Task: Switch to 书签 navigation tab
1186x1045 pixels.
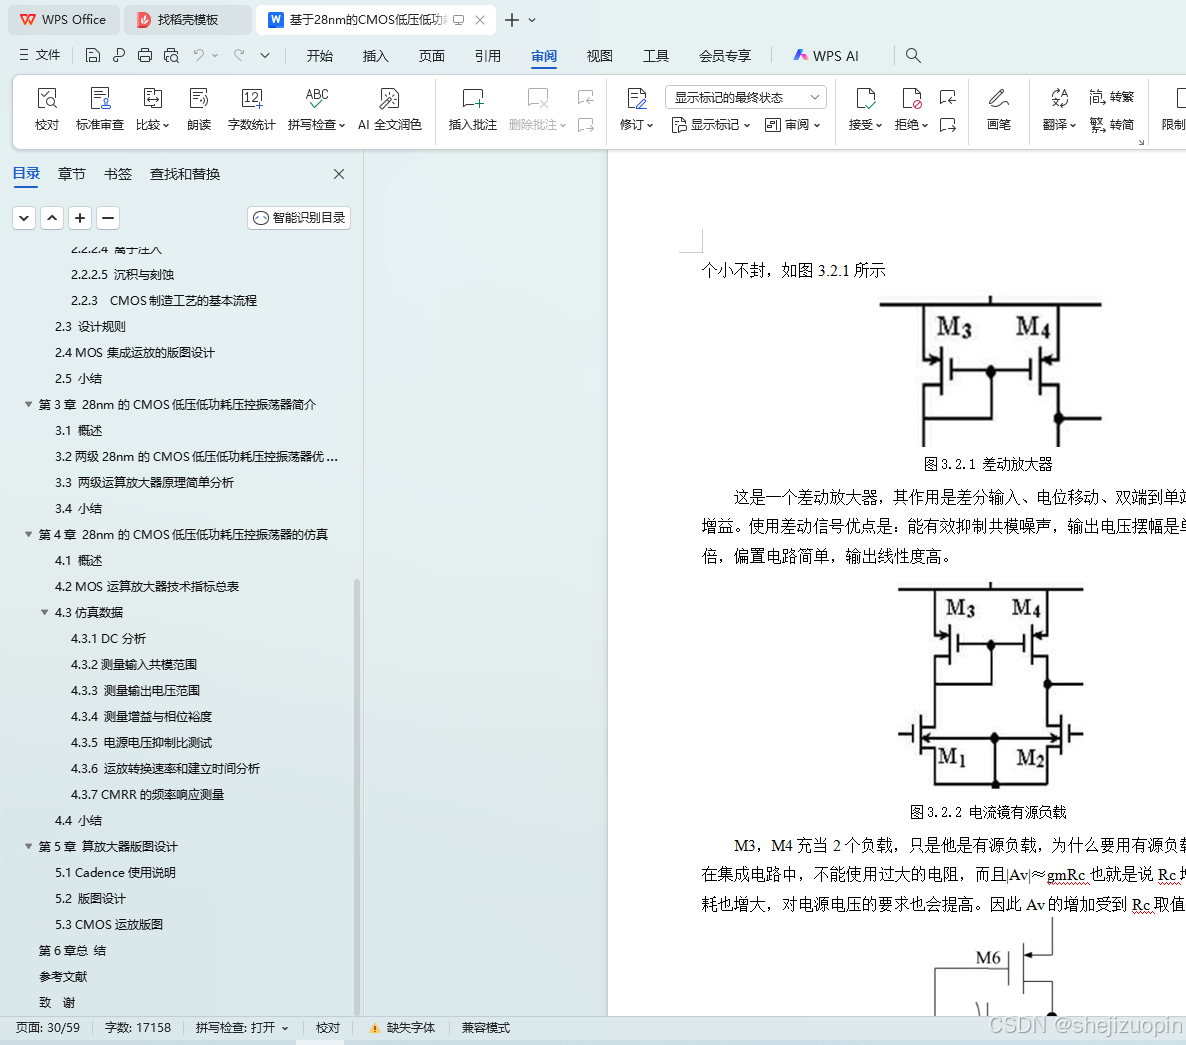Action: (117, 174)
